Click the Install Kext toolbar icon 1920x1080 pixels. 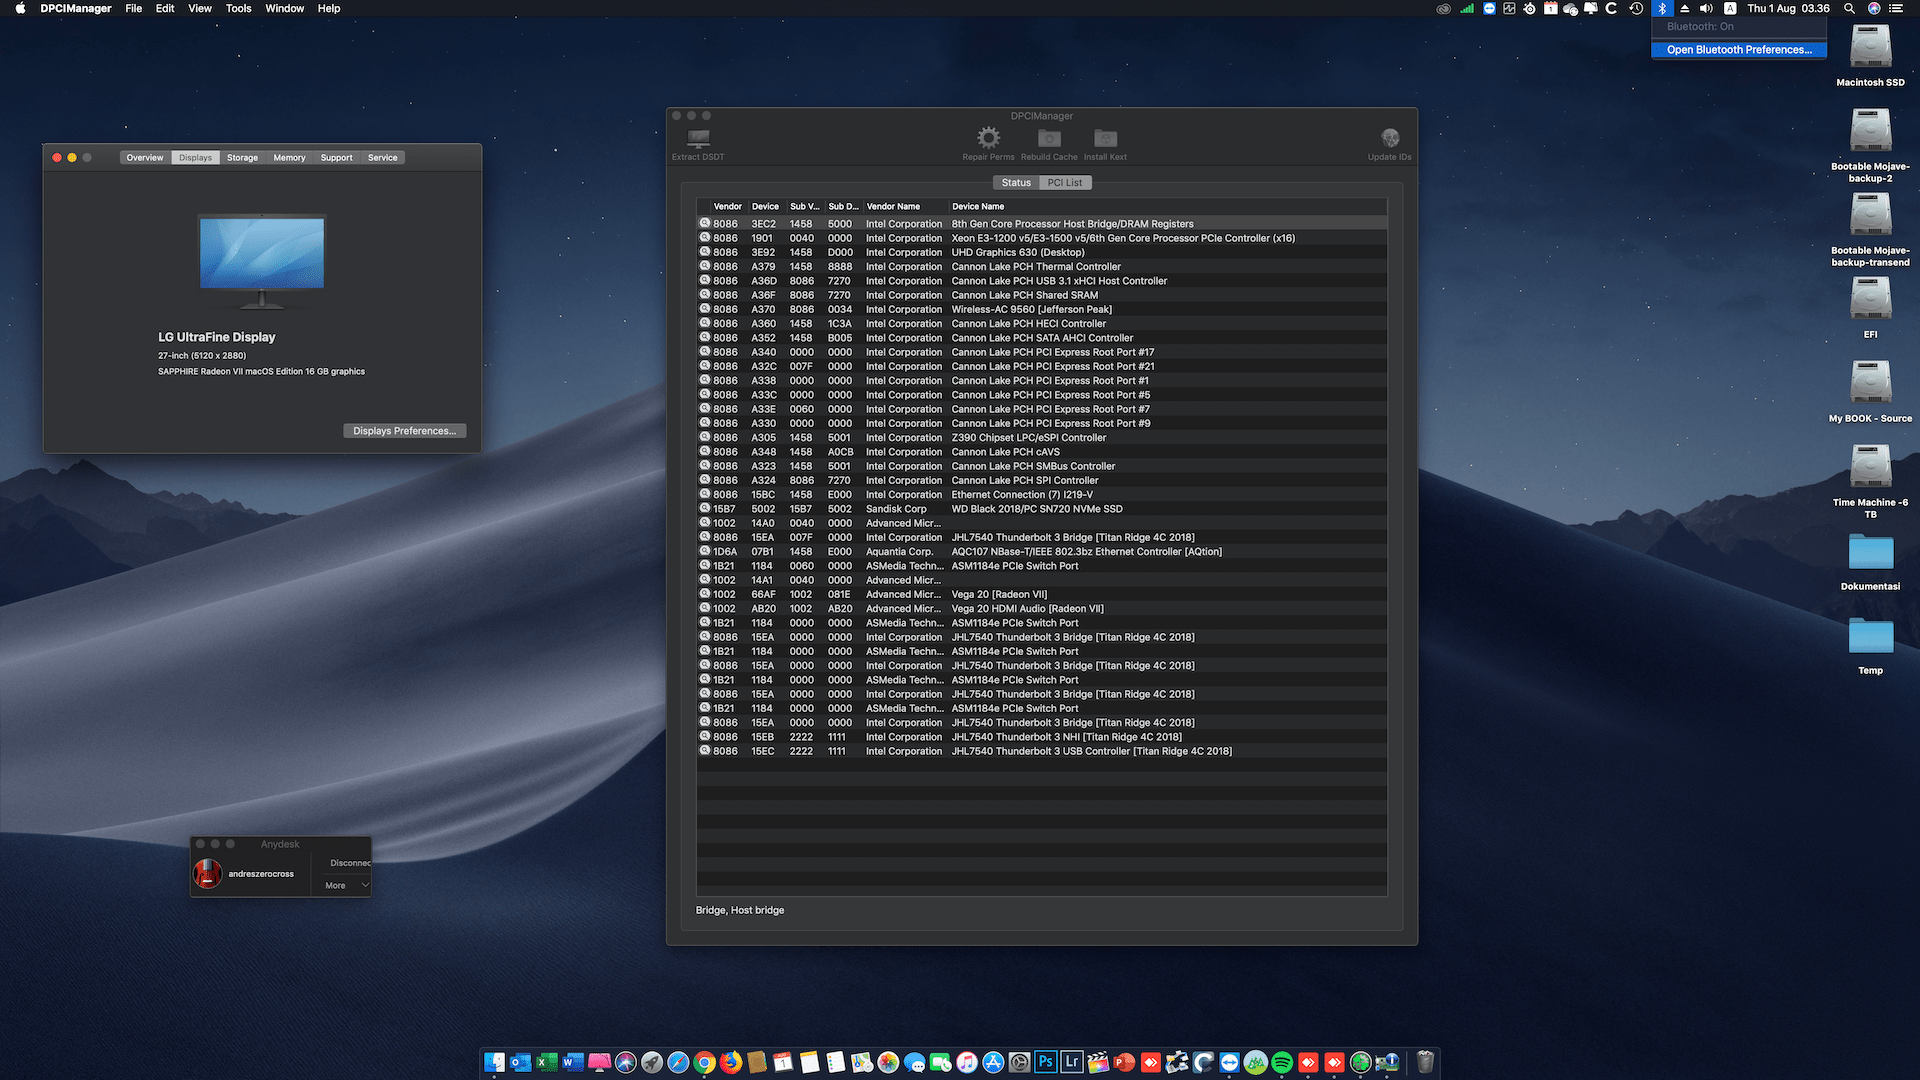pyautogui.click(x=1105, y=138)
